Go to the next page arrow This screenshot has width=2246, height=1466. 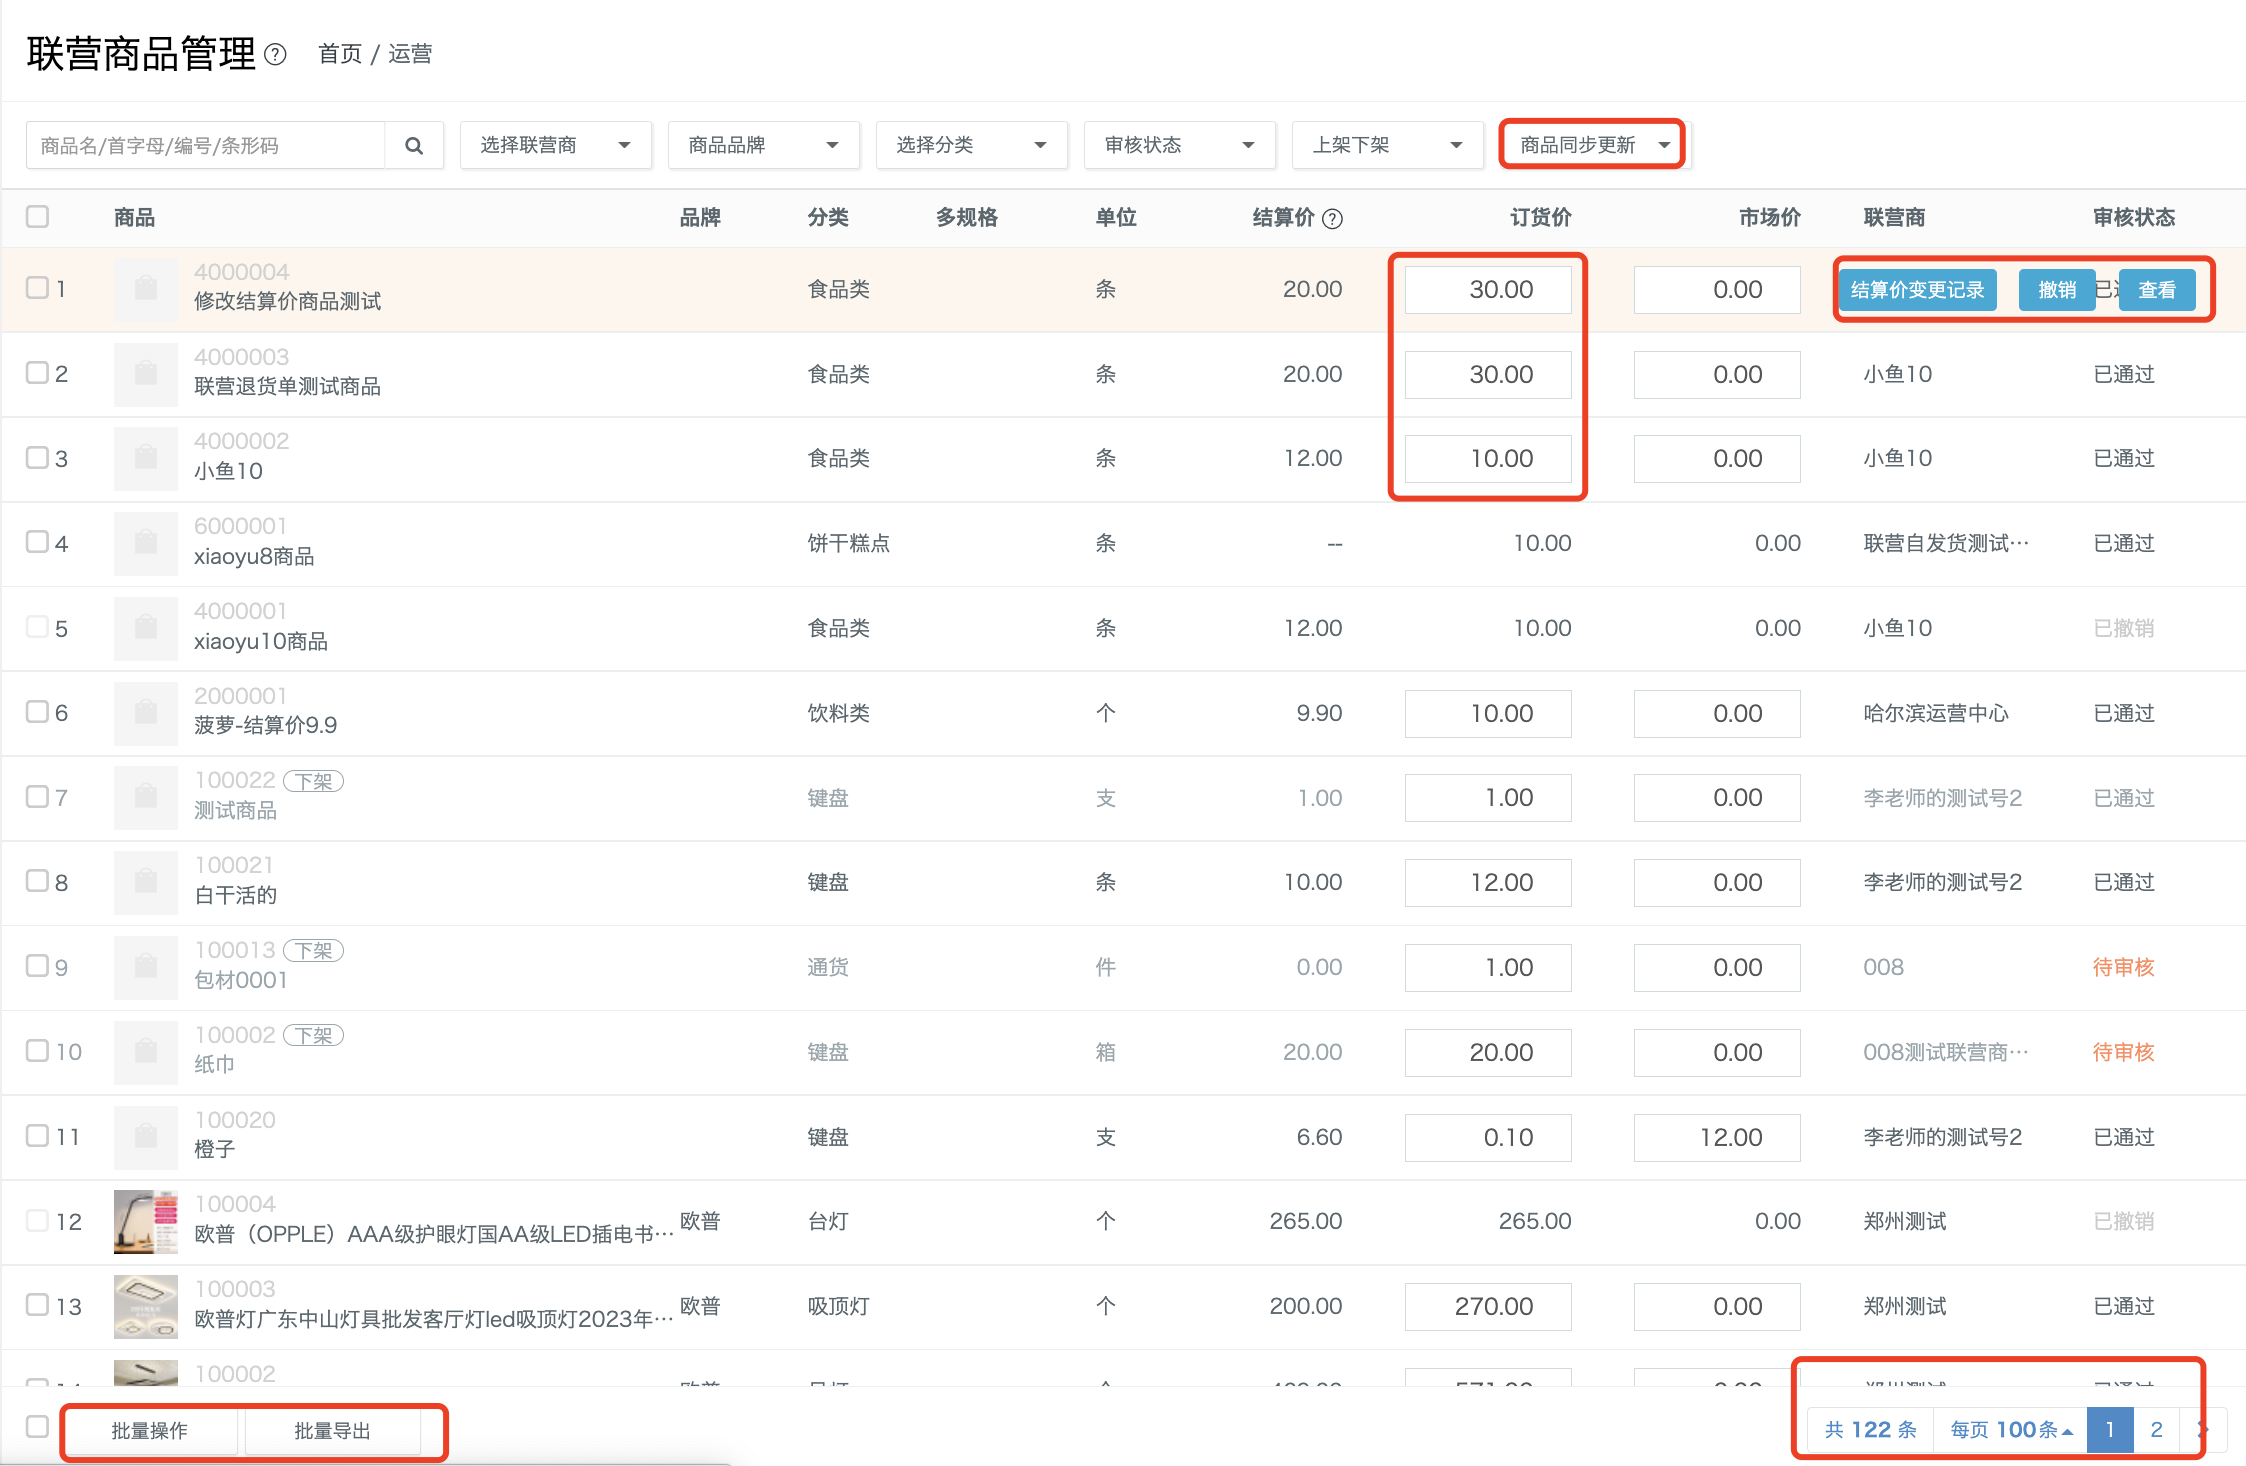[2200, 1430]
